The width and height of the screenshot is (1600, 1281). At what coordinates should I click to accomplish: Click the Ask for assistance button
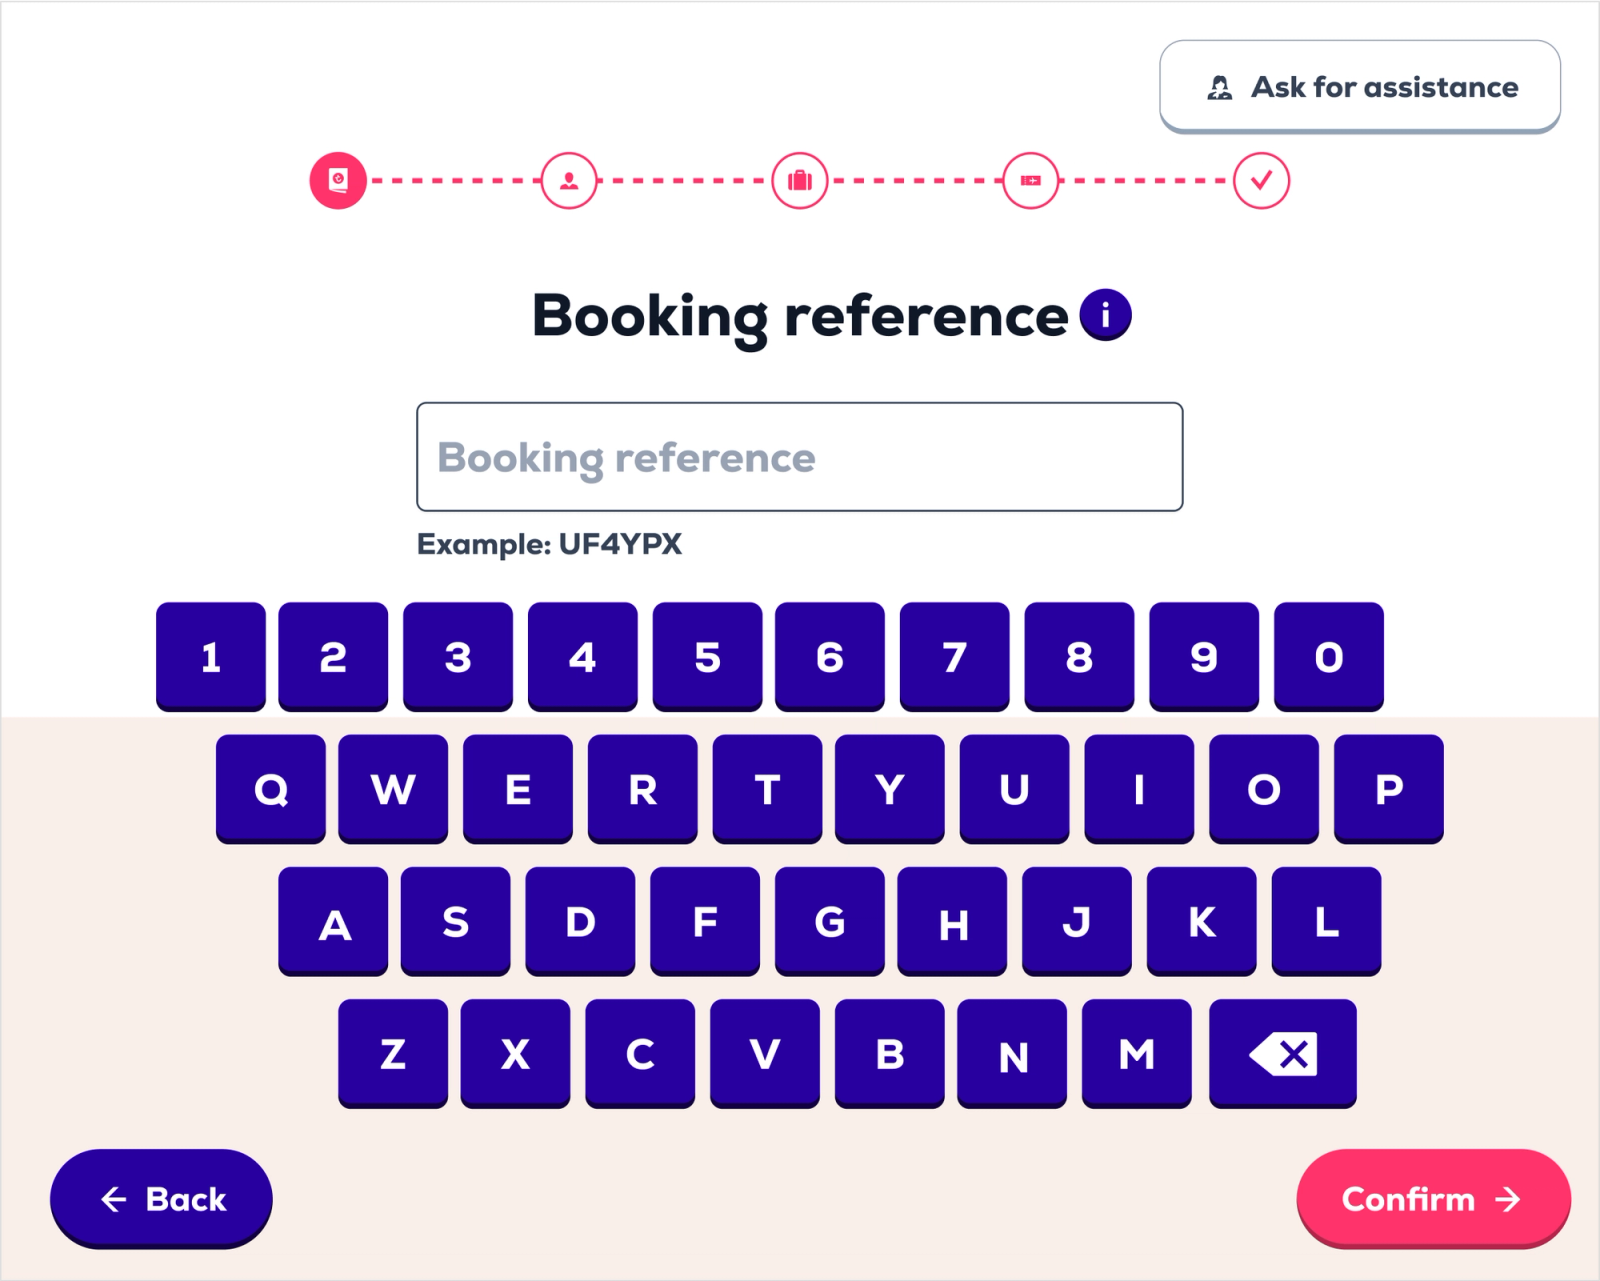tap(1359, 87)
